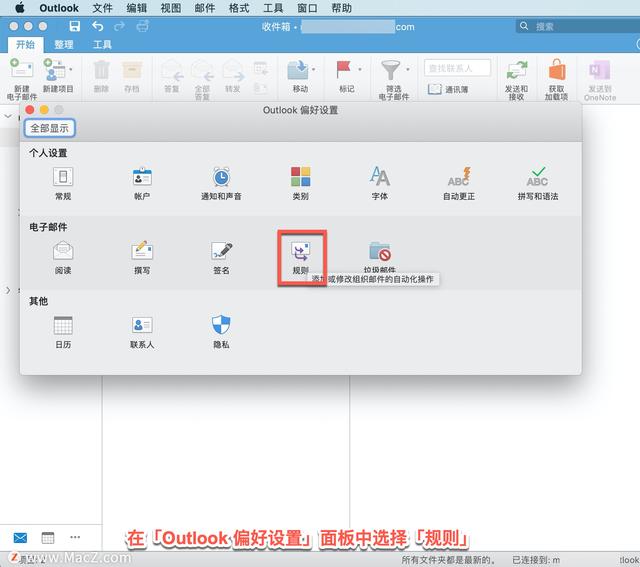This screenshot has width=640, height=567.
Task: Open the 阅读 reading preferences
Action: pyautogui.click(x=63, y=258)
